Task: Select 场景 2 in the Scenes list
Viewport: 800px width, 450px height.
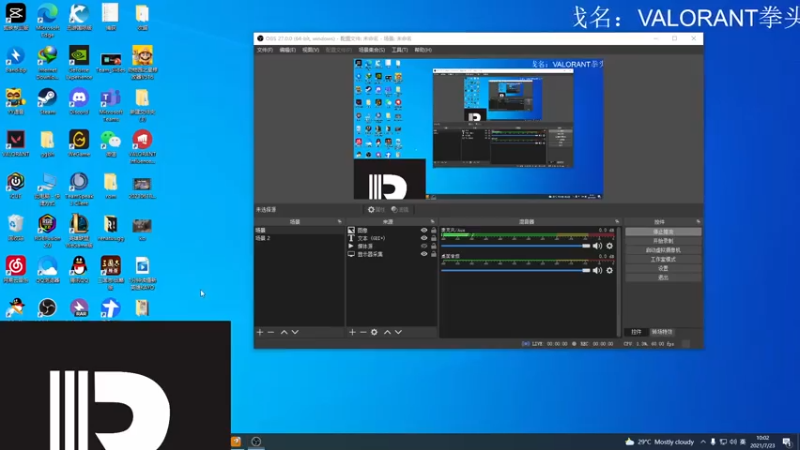Action: click(x=299, y=238)
